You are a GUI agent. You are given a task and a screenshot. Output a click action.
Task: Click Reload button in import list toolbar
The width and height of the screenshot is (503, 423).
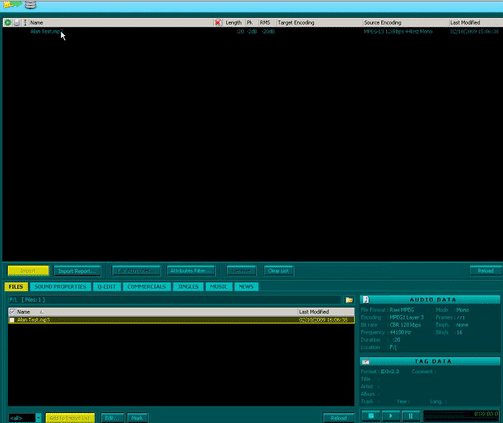(485, 271)
